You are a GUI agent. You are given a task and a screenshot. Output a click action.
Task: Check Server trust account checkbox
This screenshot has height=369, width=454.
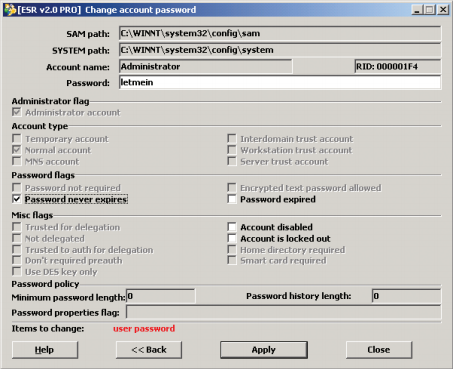[x=232, y=161]
